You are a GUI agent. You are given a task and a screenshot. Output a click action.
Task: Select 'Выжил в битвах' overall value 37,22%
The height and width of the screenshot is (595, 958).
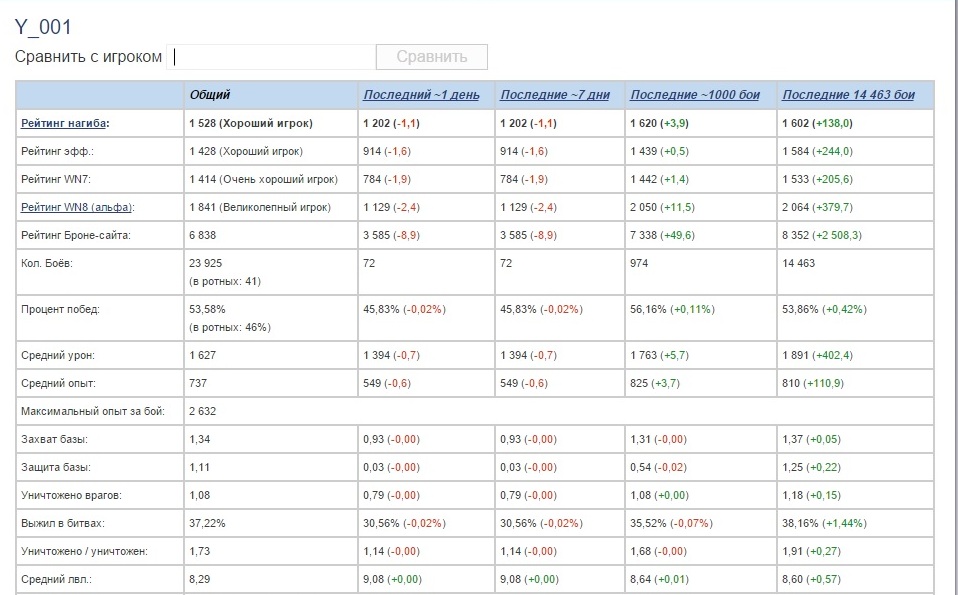(207, 523)
